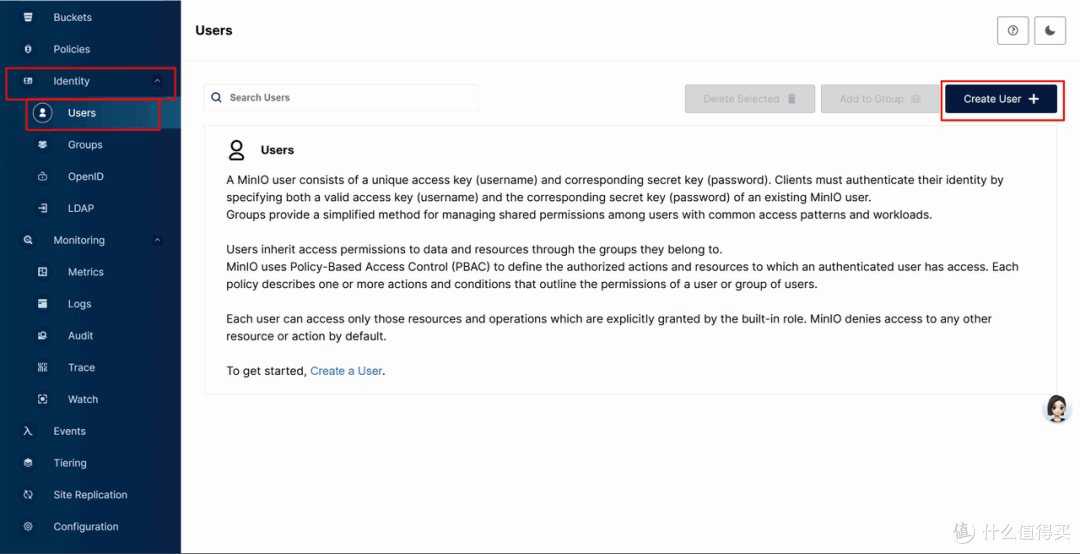
Task: Collapse the Identity menu chevron
Action: tap(157, 81)
